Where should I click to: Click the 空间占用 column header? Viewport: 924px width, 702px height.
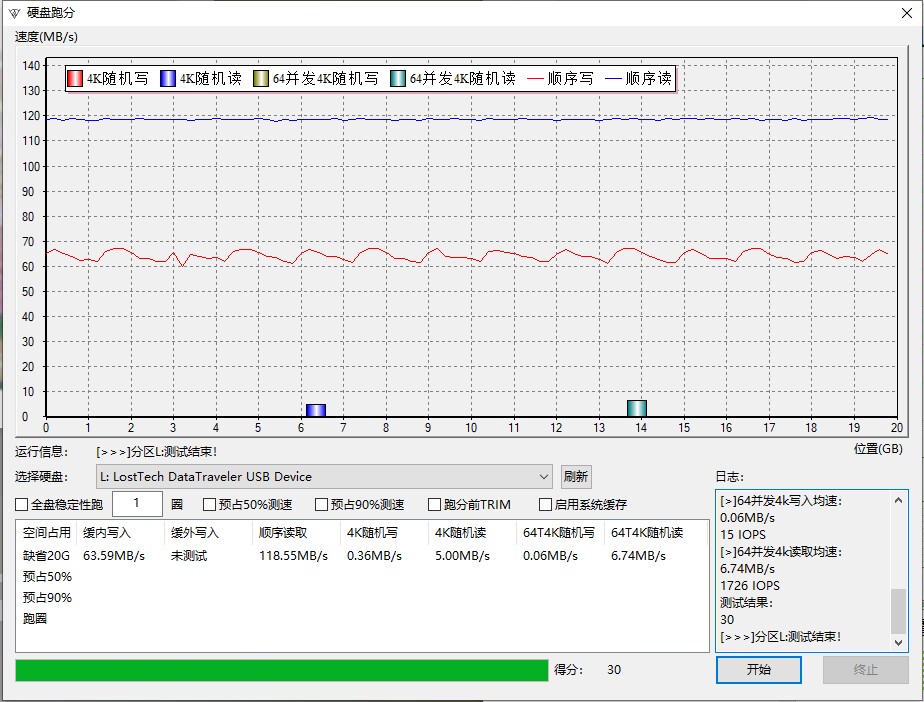coord(47,533)
